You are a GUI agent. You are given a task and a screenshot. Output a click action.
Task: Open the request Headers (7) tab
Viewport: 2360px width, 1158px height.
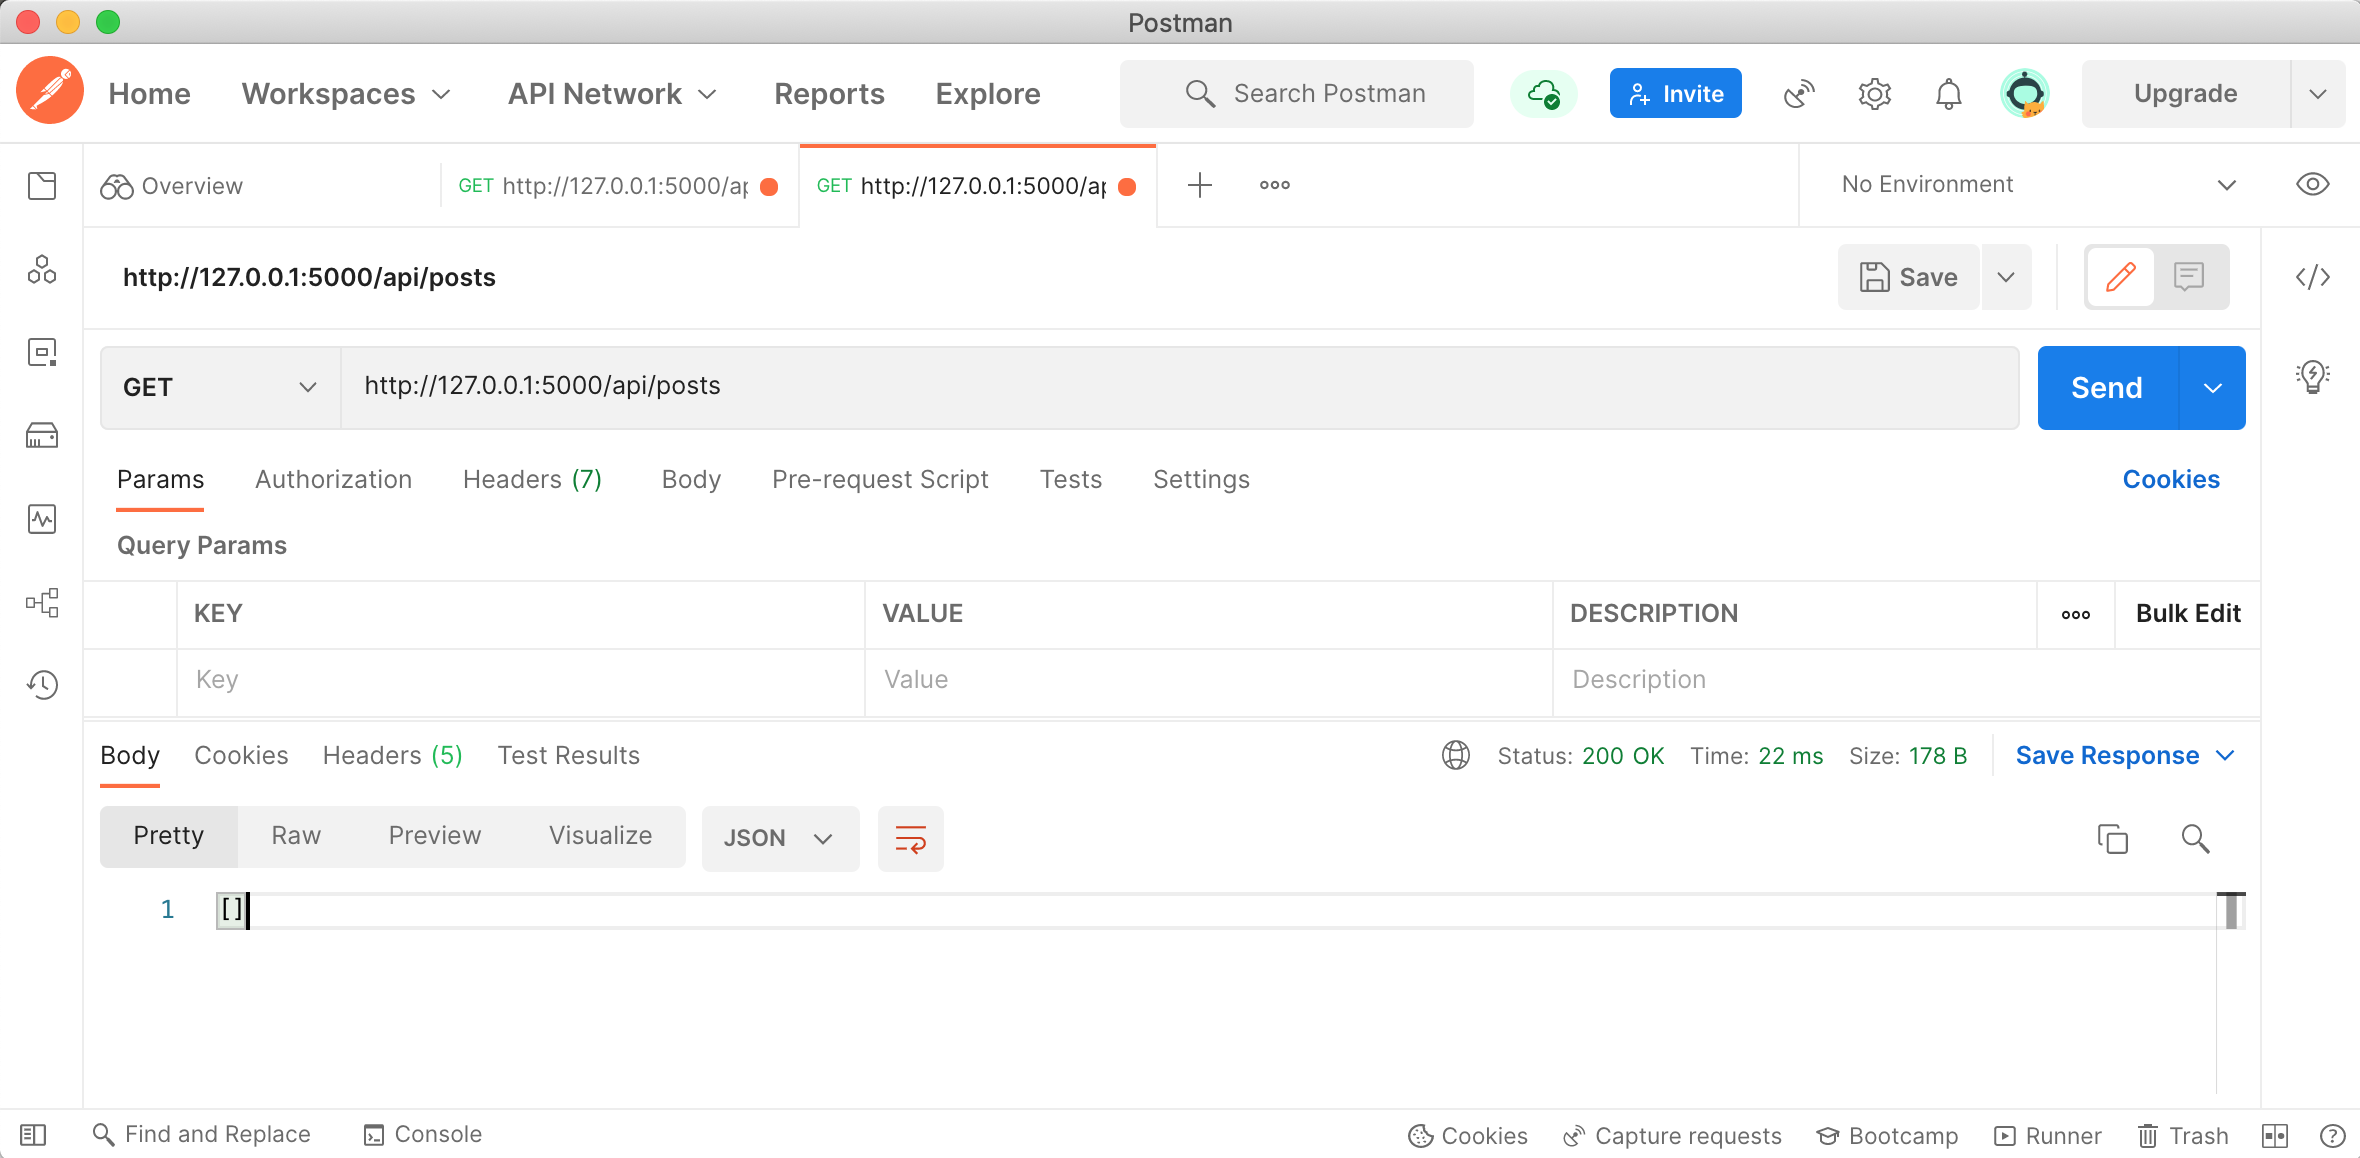pyautogui.click(x=532, y=479)
